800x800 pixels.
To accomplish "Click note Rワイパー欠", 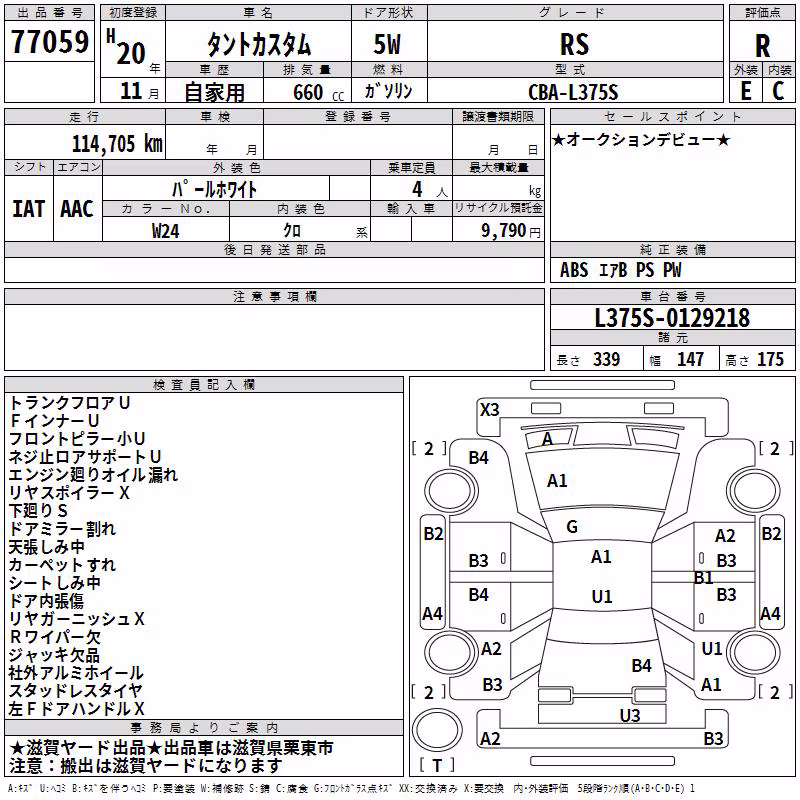I will point(55,637).
